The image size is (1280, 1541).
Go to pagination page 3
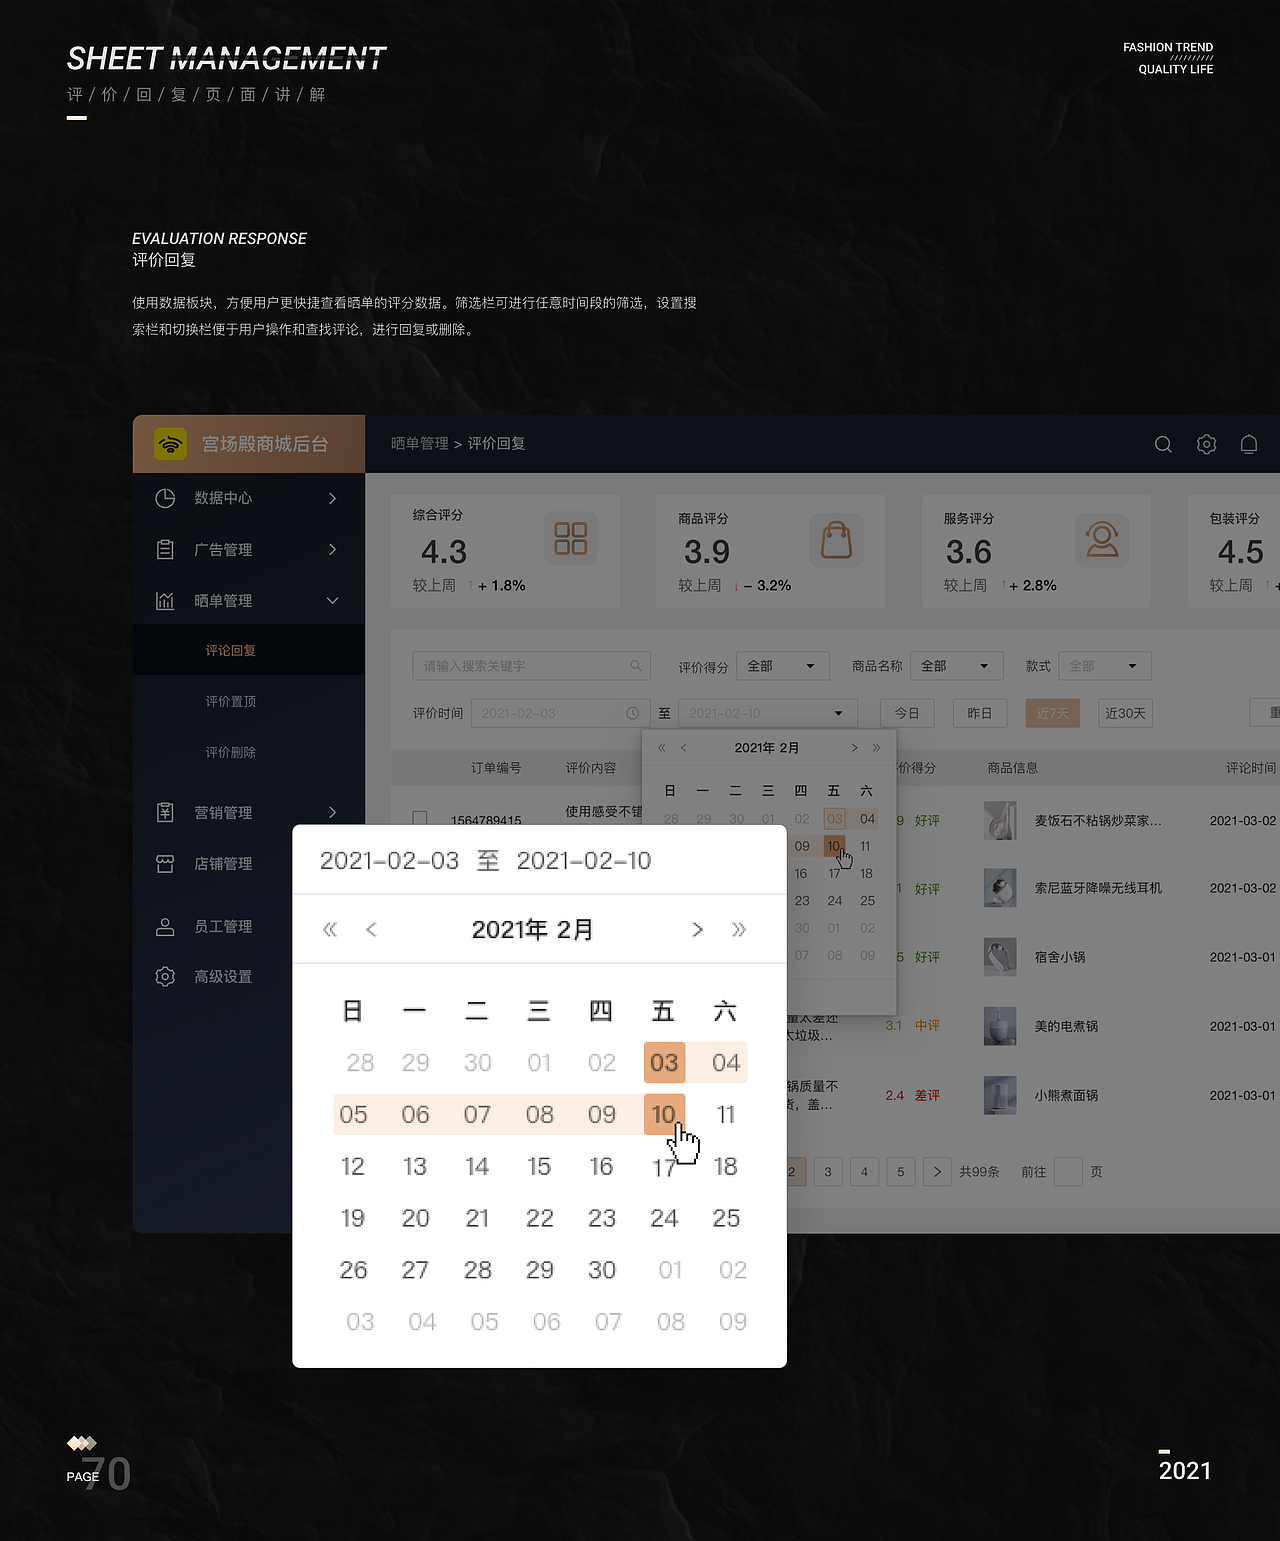tap(828, 1172)
